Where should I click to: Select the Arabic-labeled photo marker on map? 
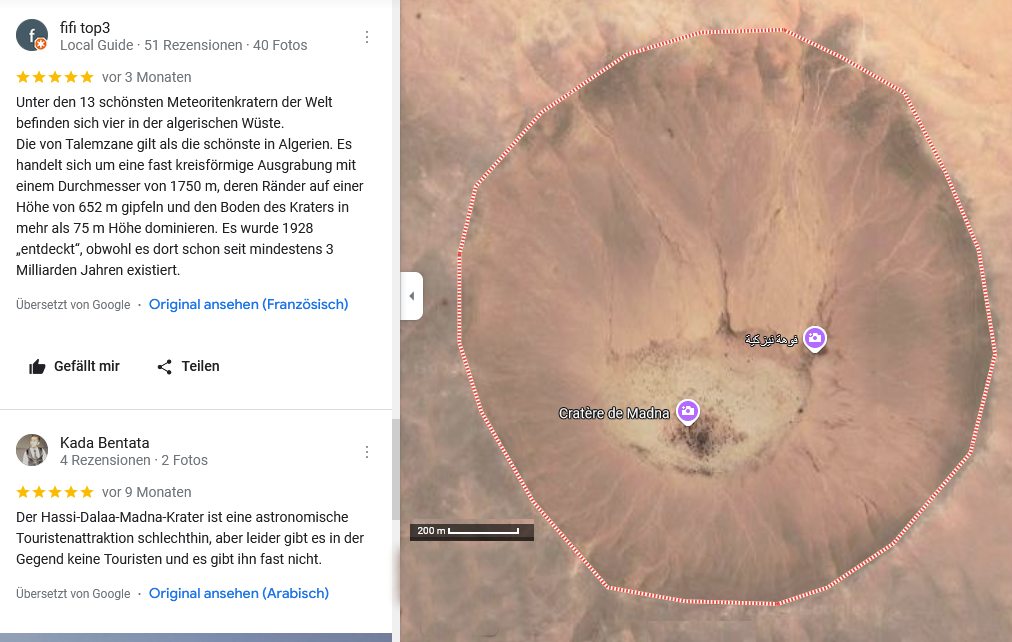(x=815, y=339)
